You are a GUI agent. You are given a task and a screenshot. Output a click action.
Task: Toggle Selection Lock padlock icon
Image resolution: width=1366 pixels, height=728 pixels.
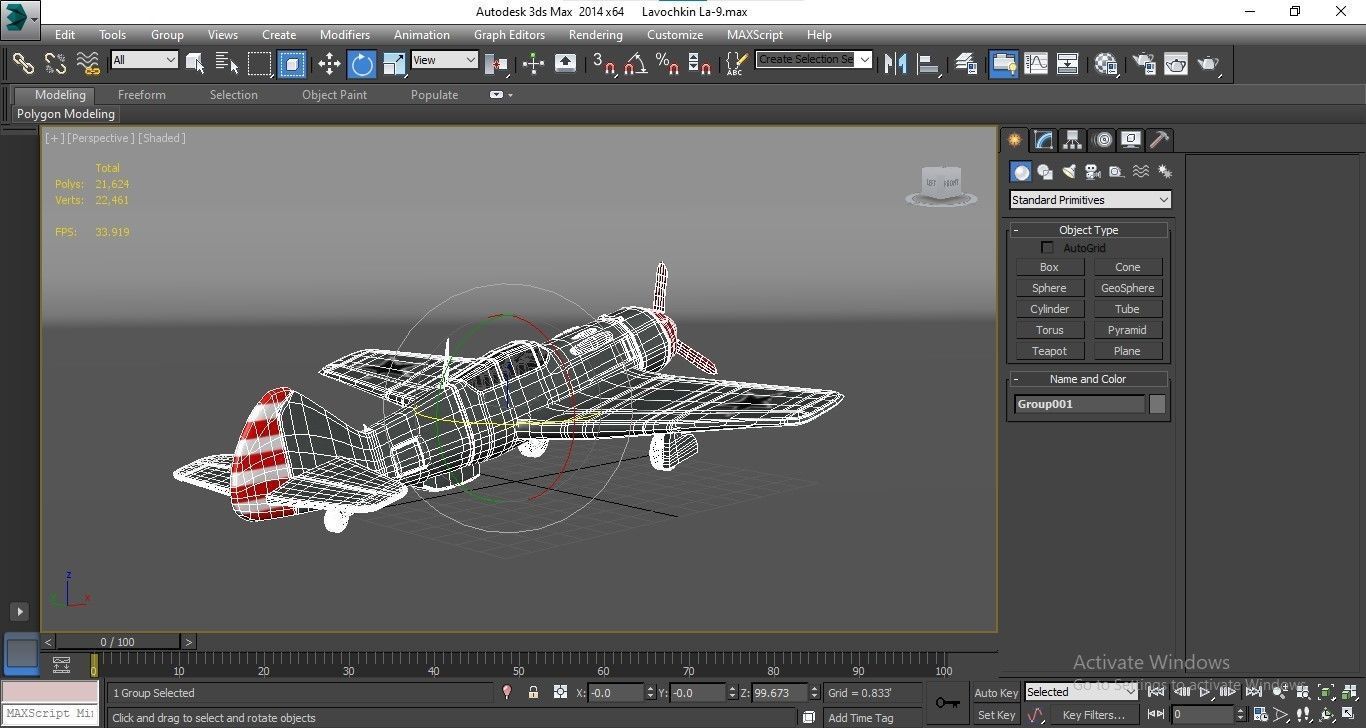[533, 692]
